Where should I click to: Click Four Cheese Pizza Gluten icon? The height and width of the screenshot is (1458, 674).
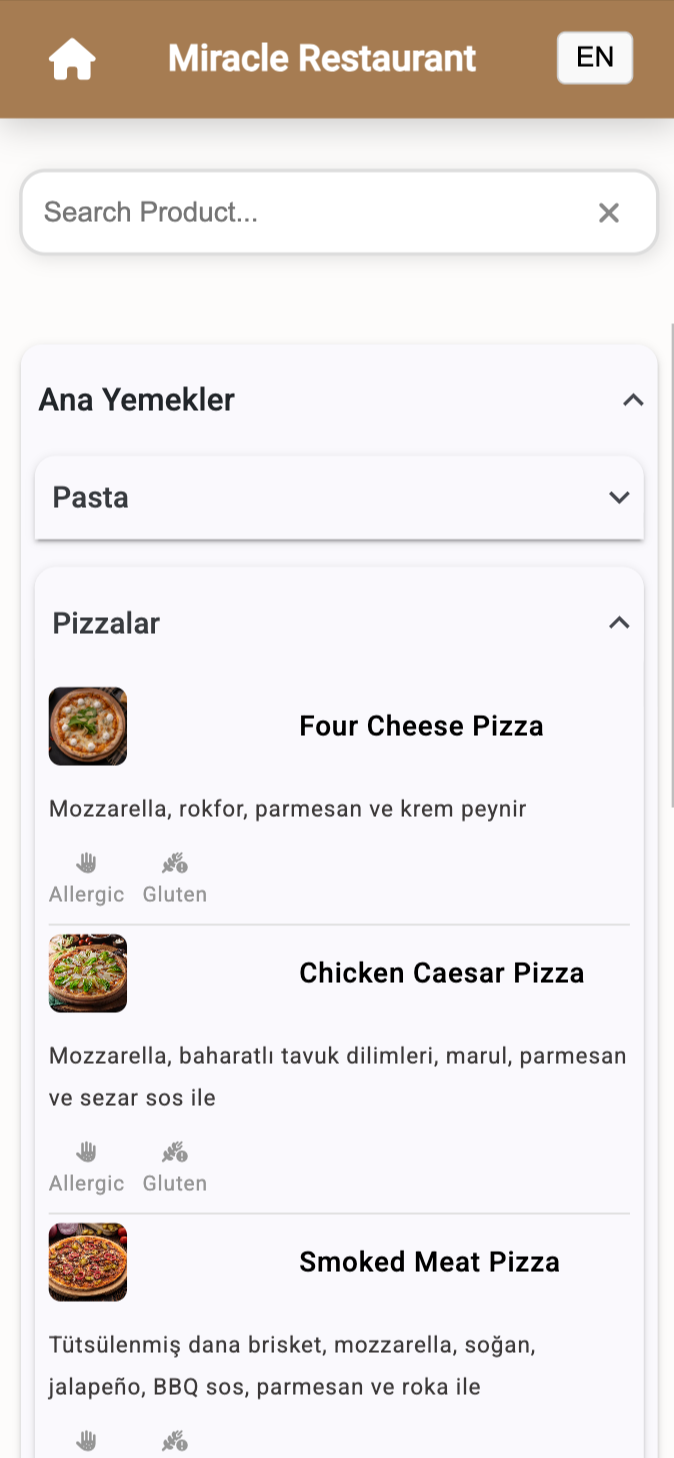pyautogui.click(x=175, y=863)
